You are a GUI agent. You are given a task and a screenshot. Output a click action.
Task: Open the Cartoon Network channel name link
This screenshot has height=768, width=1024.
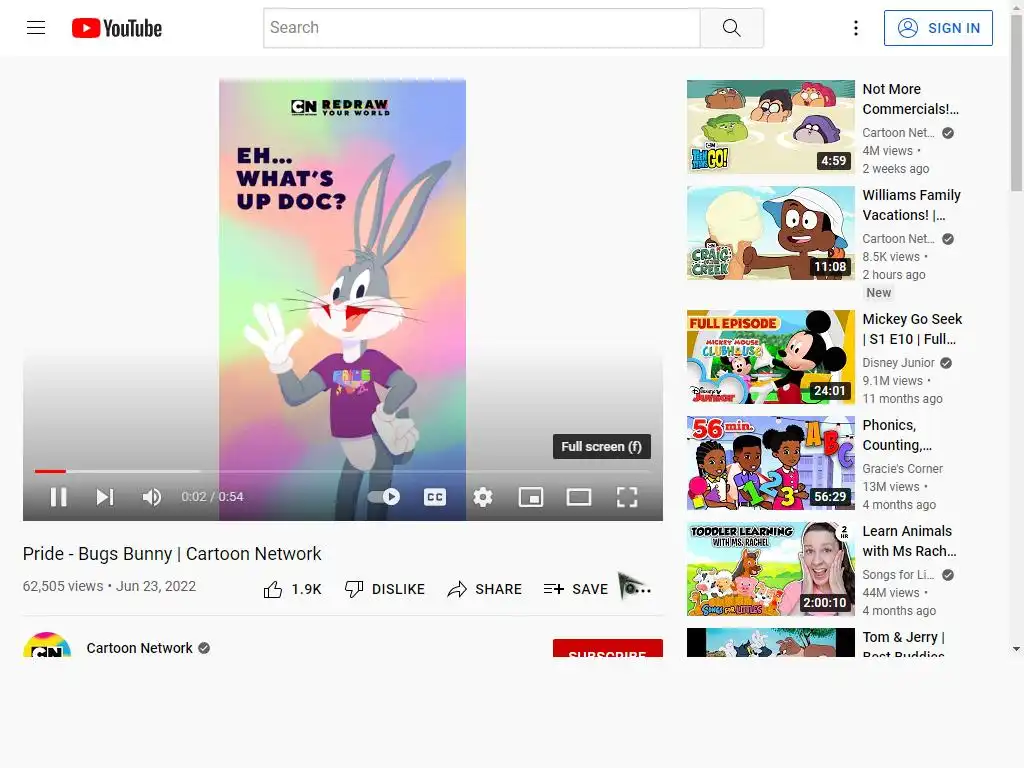(x=139, y=648)
